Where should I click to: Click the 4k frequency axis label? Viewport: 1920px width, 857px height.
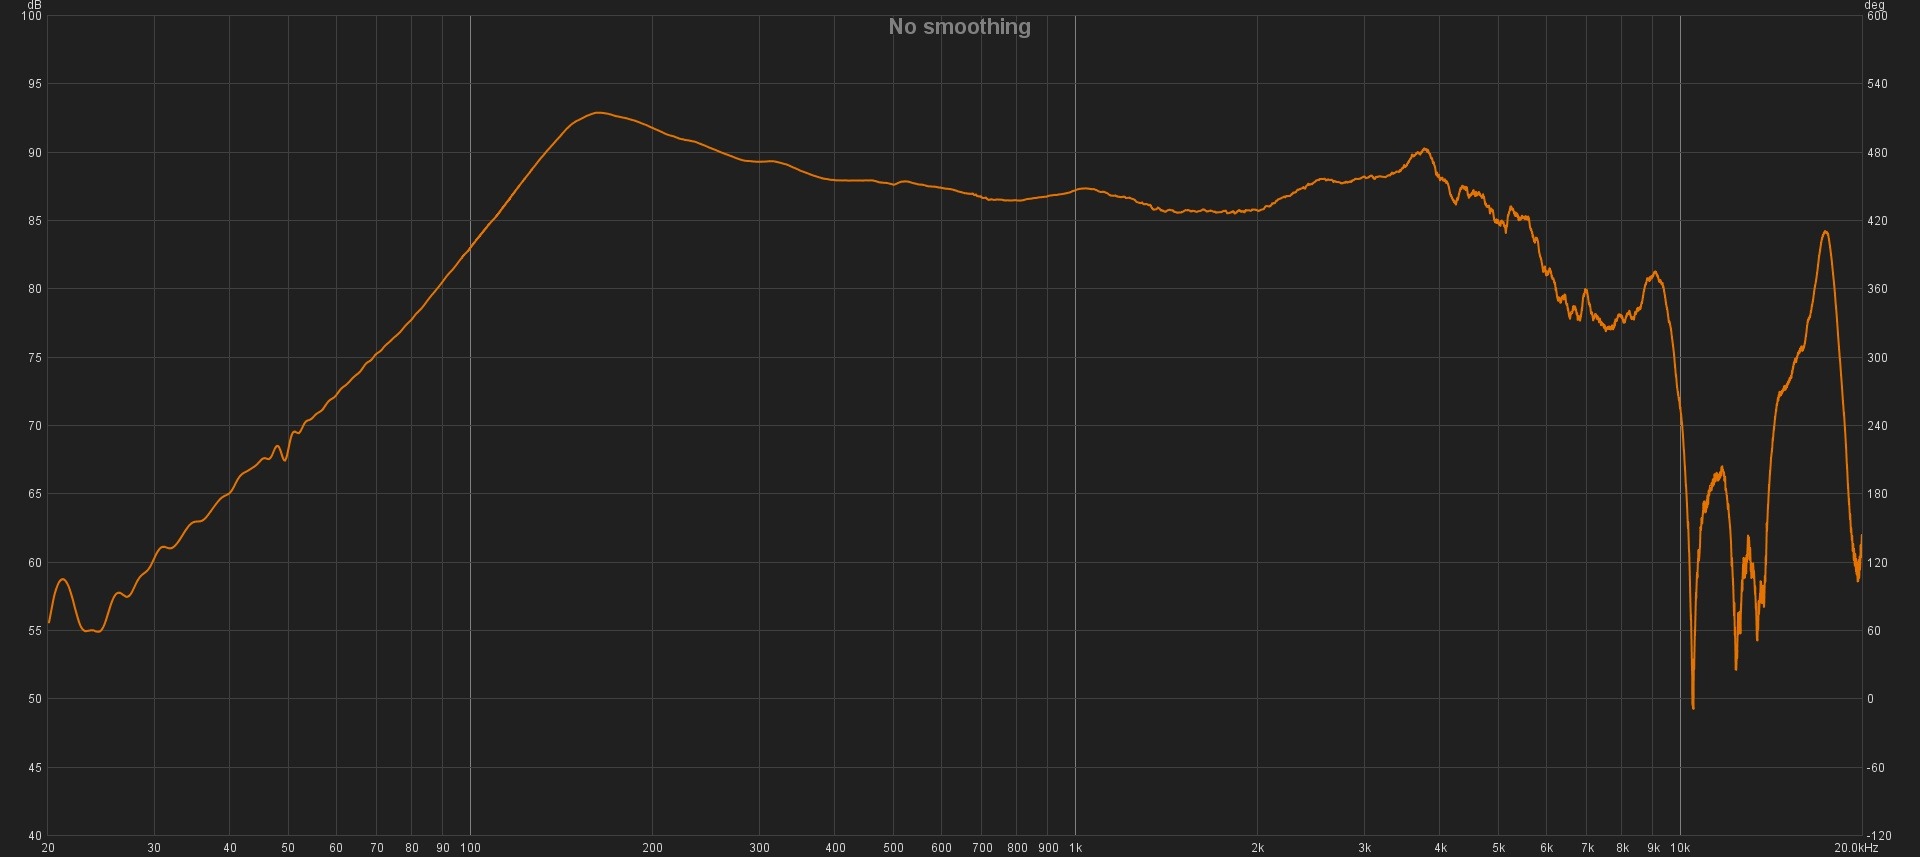(x=1440, y=848)
